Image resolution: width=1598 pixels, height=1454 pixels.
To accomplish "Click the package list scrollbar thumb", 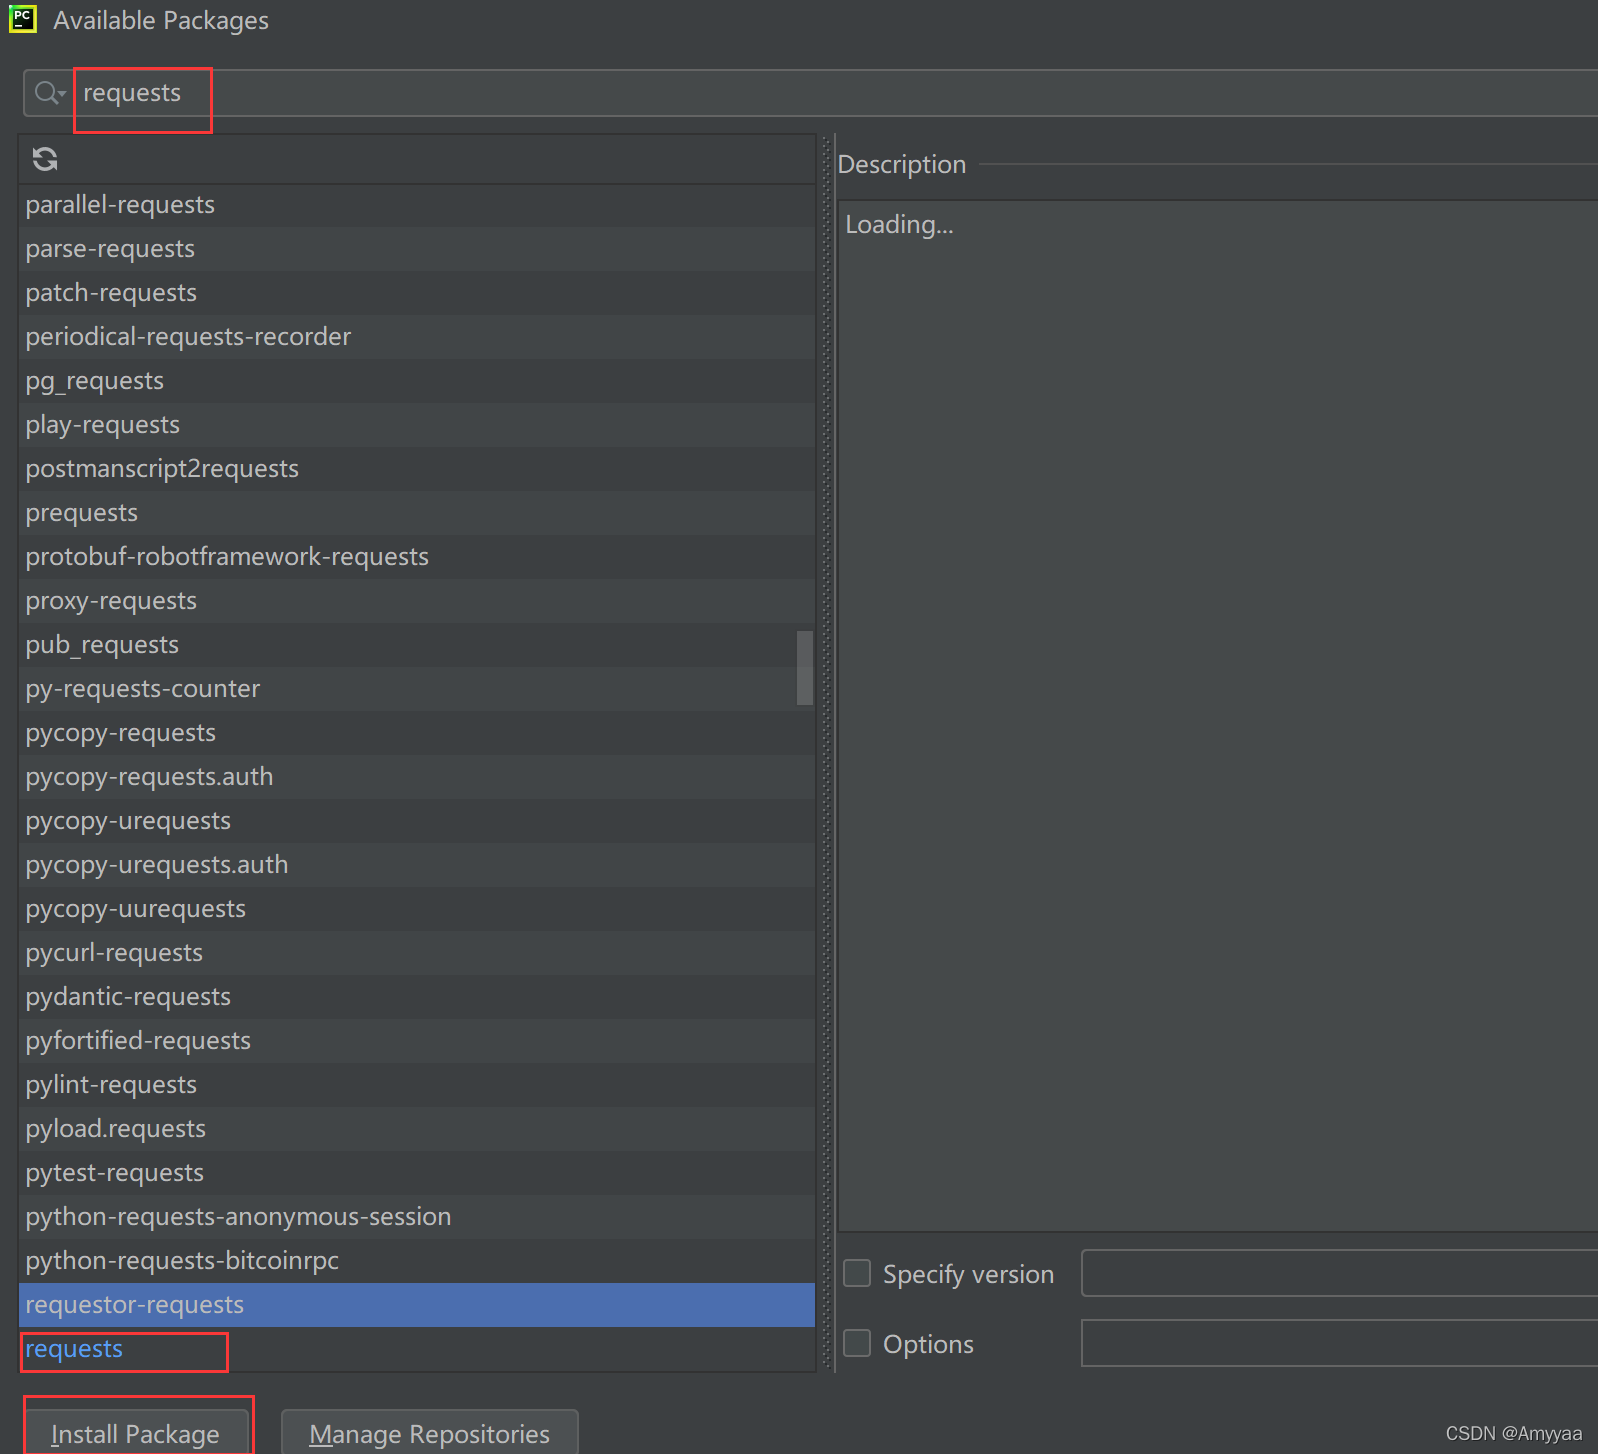I will pyautogui.click(x=805, y=668).
